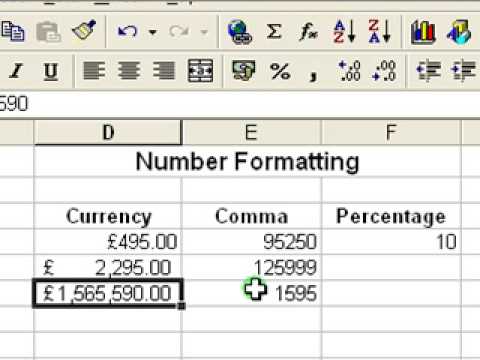Click the Redo arrow icon

click(x=178, y=32)
